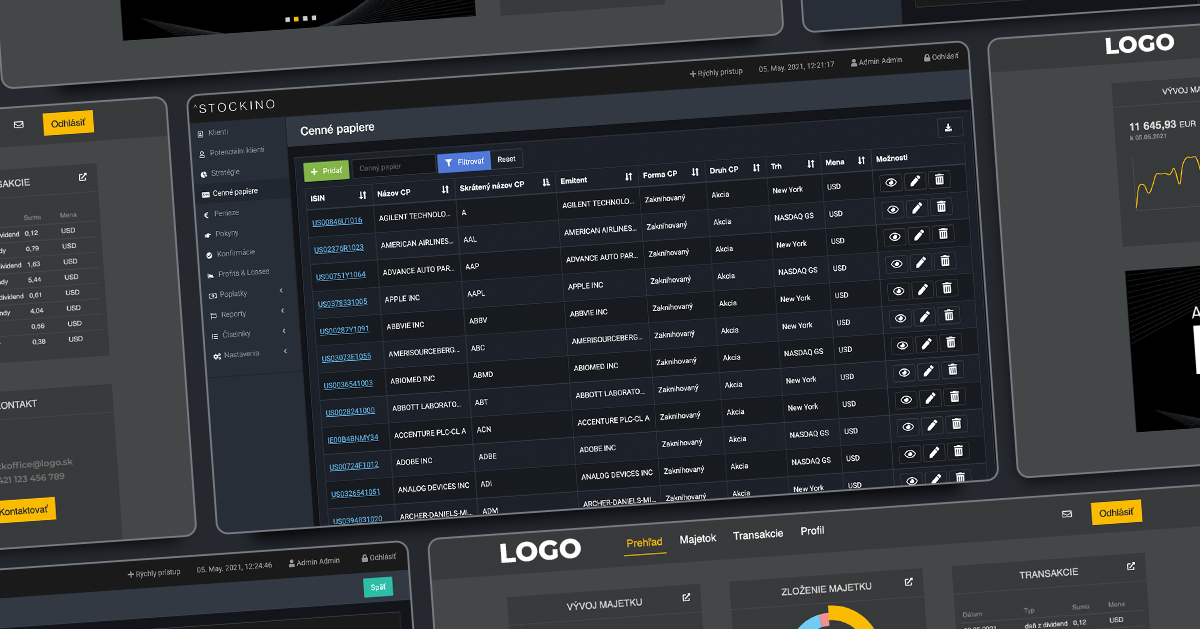
Task: Open mail icon in top-left window
Action: pyautogui.click(x=18, y=125)
